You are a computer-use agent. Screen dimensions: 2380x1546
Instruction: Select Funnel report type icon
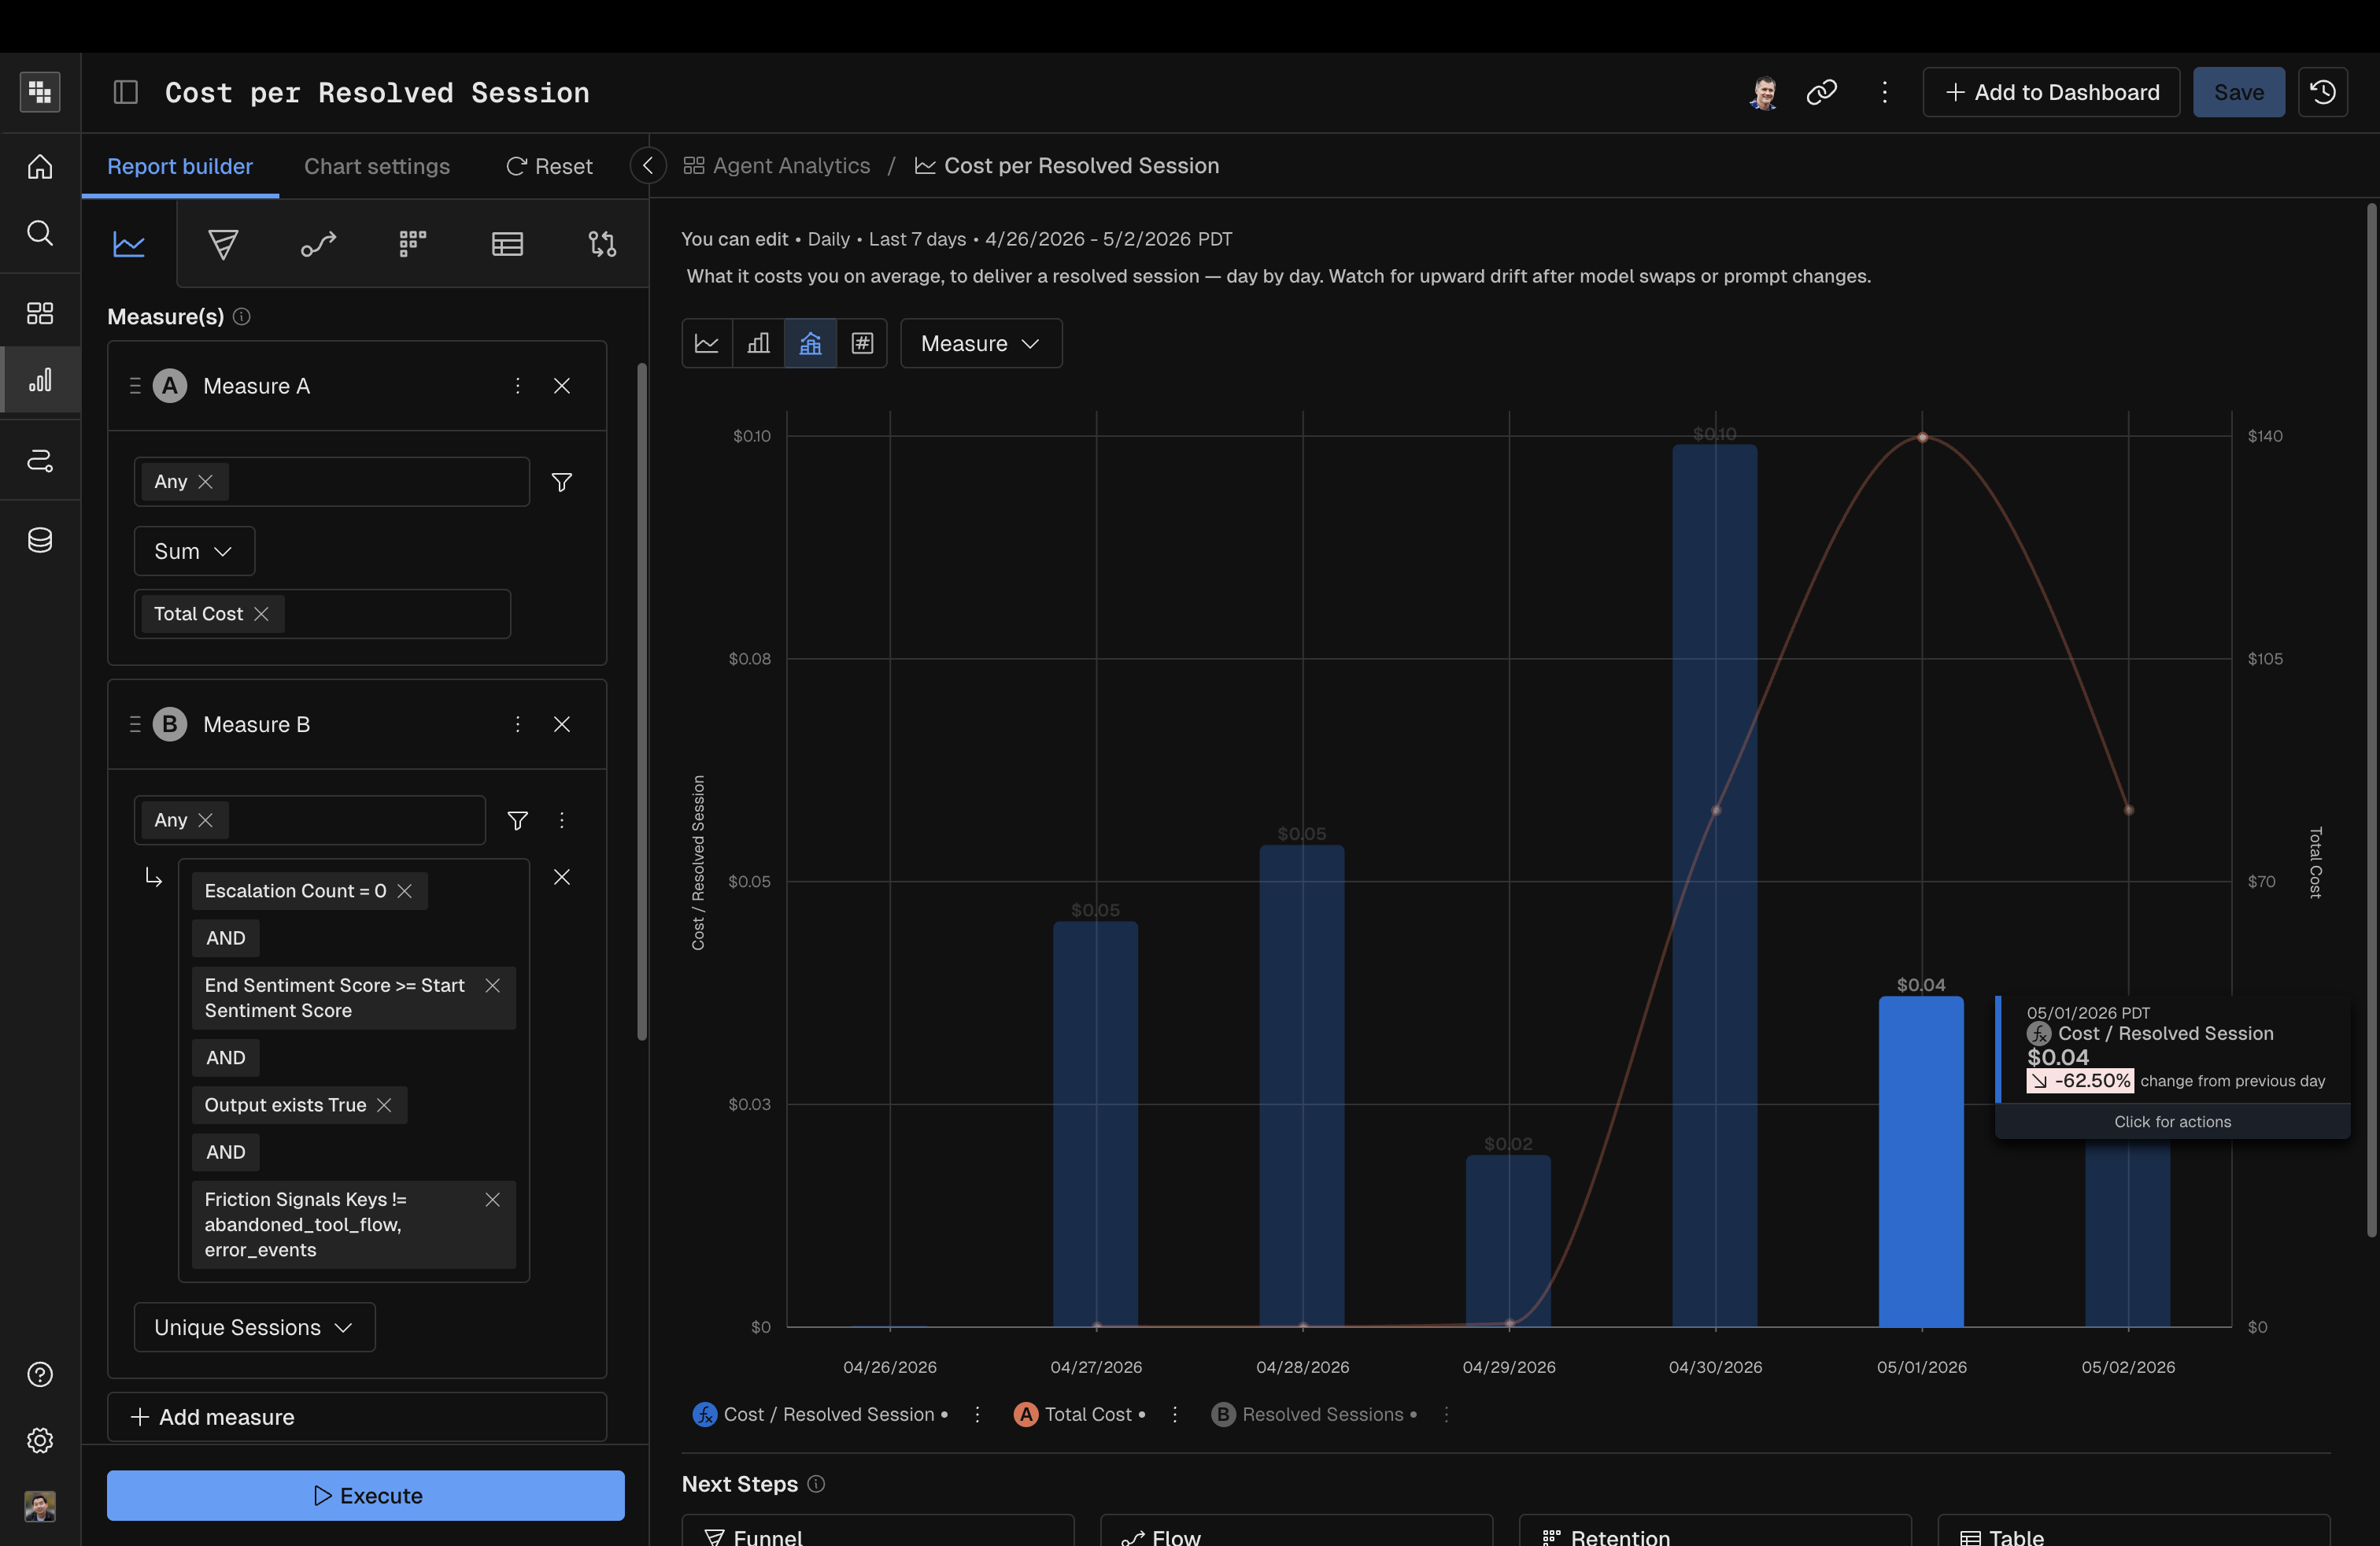[223, 244]
